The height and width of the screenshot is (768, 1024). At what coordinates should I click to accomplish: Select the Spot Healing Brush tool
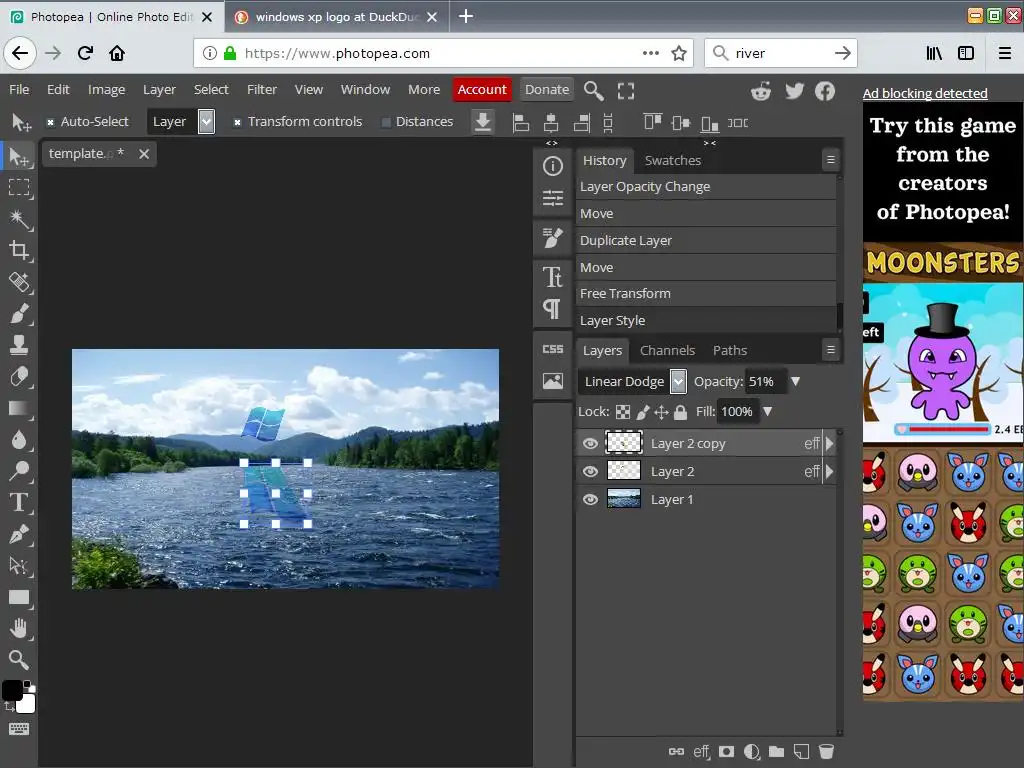[19, 282]
